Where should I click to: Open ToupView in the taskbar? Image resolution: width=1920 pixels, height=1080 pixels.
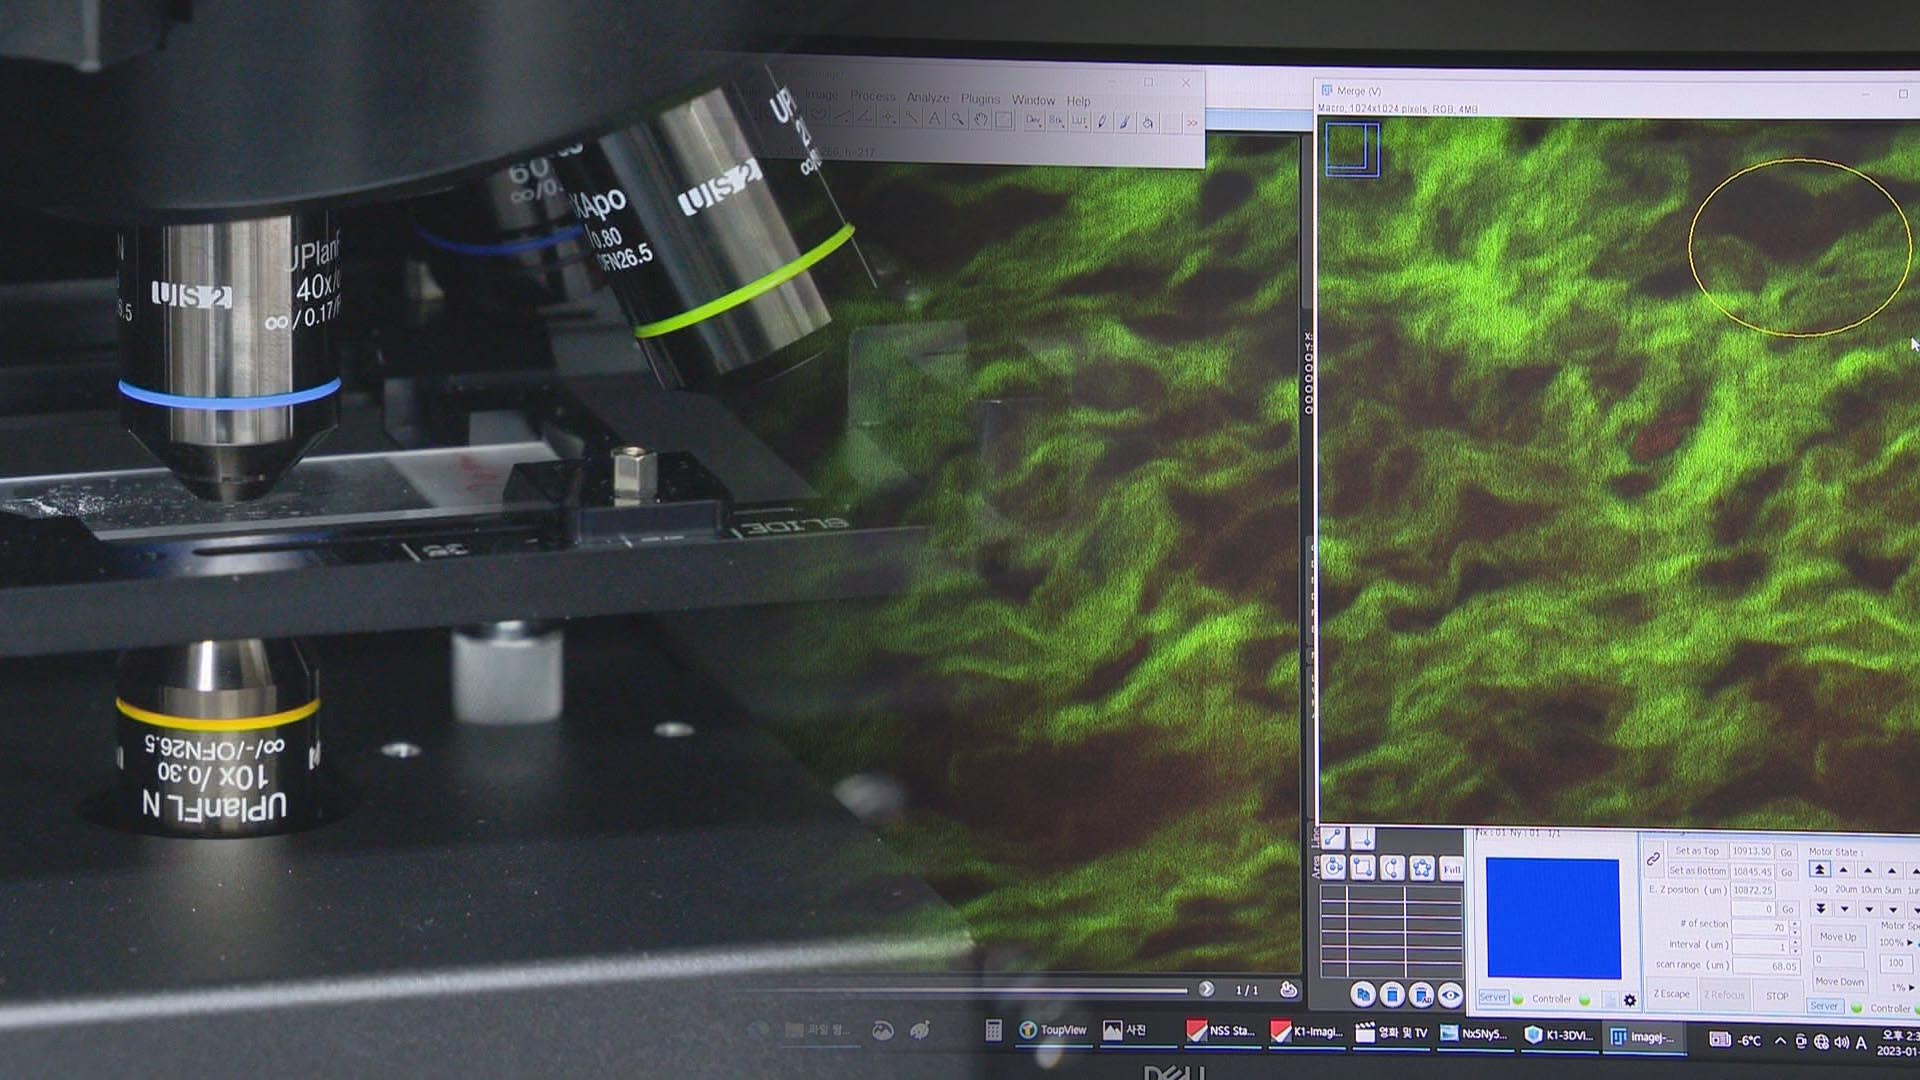click(1053, 1030)
